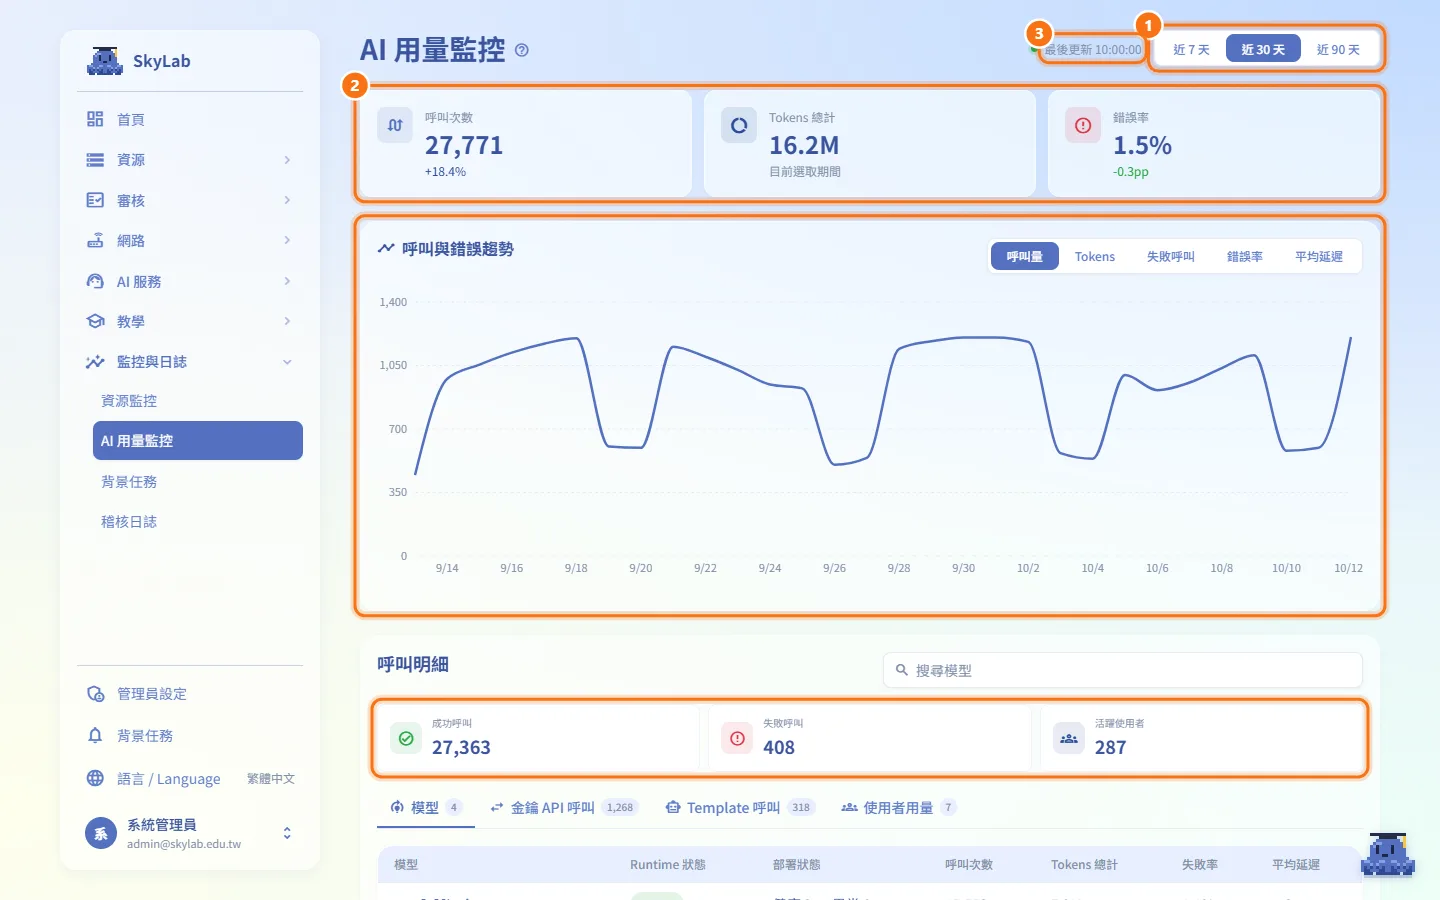Click the 管理員設定 shield icon
The image size is (1440, 900).
95,694
